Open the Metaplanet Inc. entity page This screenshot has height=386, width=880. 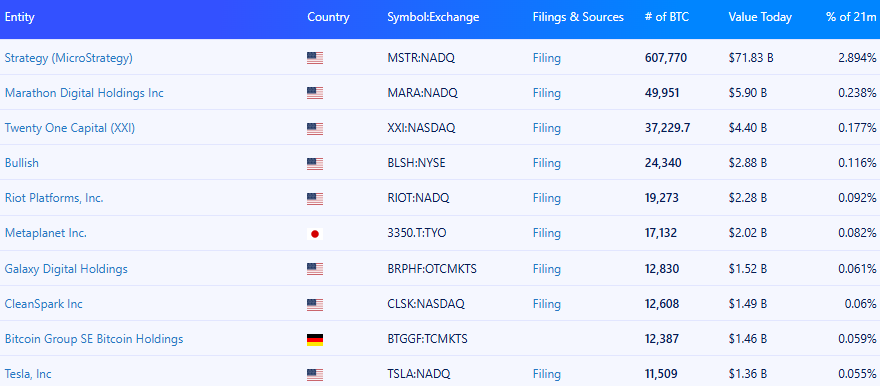(x=45, y=233)
